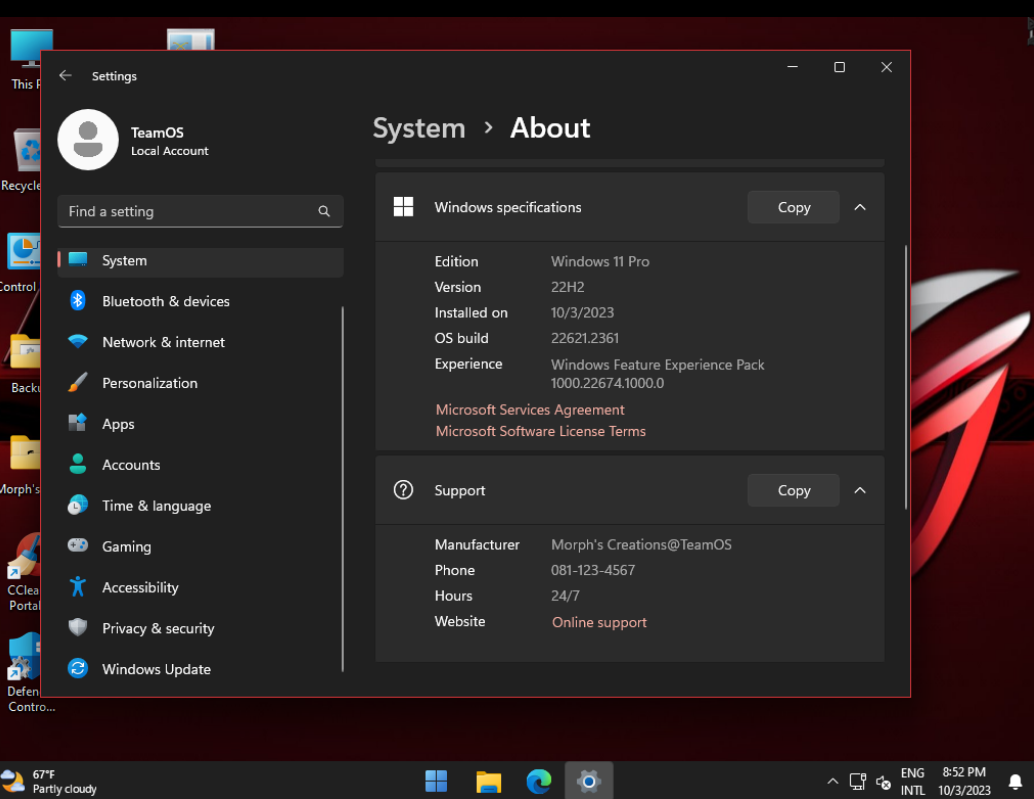Open Microsoft Software License Terms link
The image size is (1034, 799).
tap(541, 431)
